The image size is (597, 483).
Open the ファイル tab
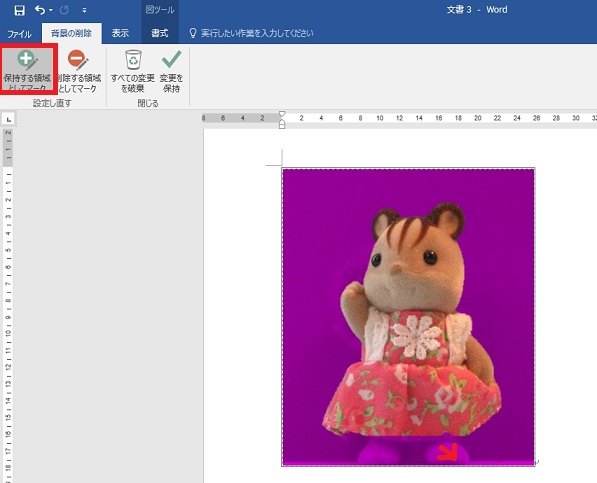pos(19,33)
